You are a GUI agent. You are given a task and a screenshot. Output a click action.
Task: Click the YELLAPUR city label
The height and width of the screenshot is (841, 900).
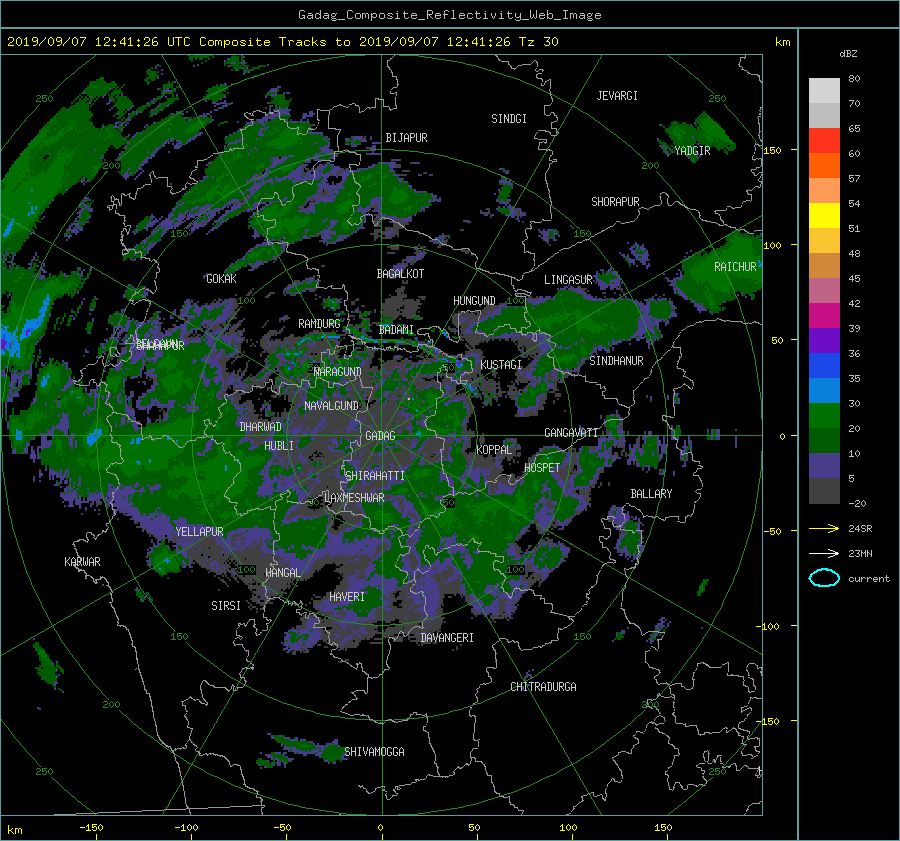(x=199, y=532)
